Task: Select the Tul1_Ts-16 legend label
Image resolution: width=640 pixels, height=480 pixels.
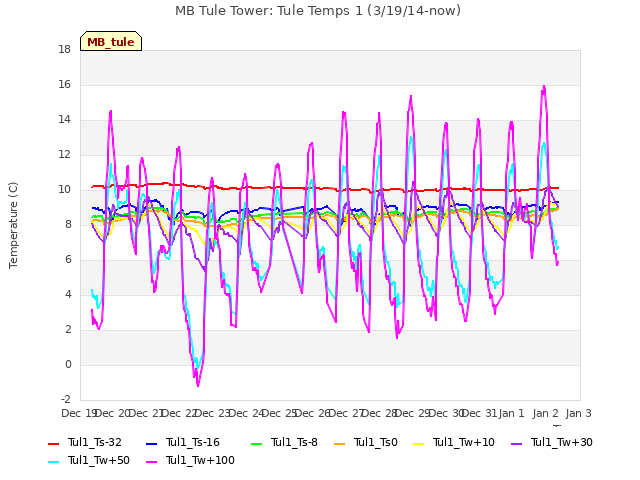Action: (193, 442)
